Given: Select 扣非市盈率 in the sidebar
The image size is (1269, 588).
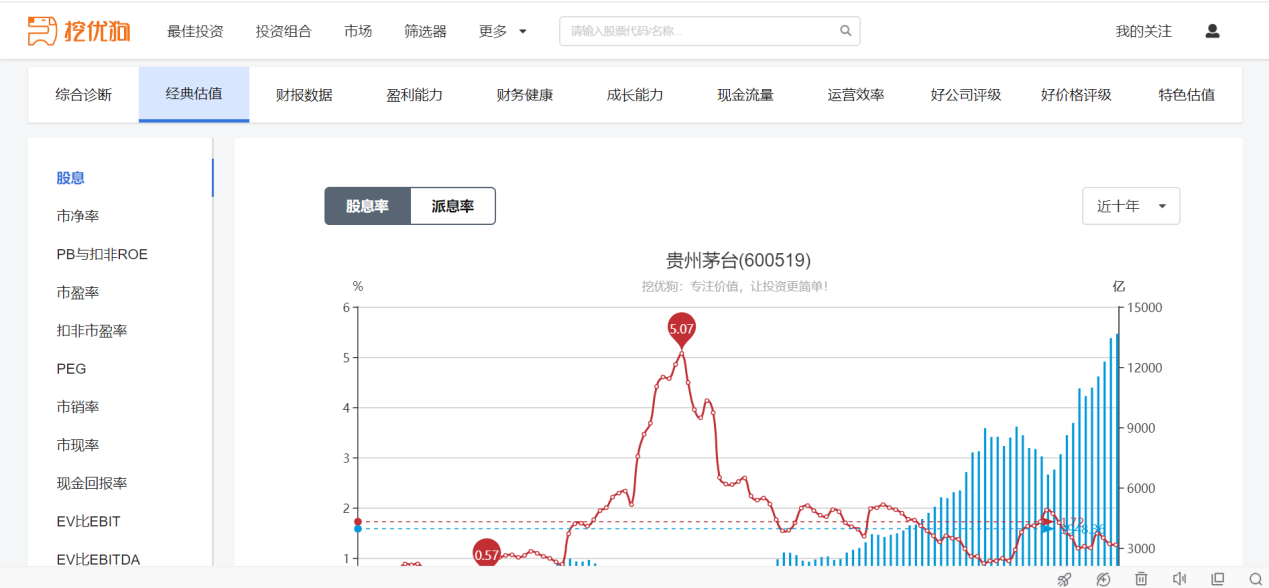Looking at the screenshot, I should click(x=92, y=330).
